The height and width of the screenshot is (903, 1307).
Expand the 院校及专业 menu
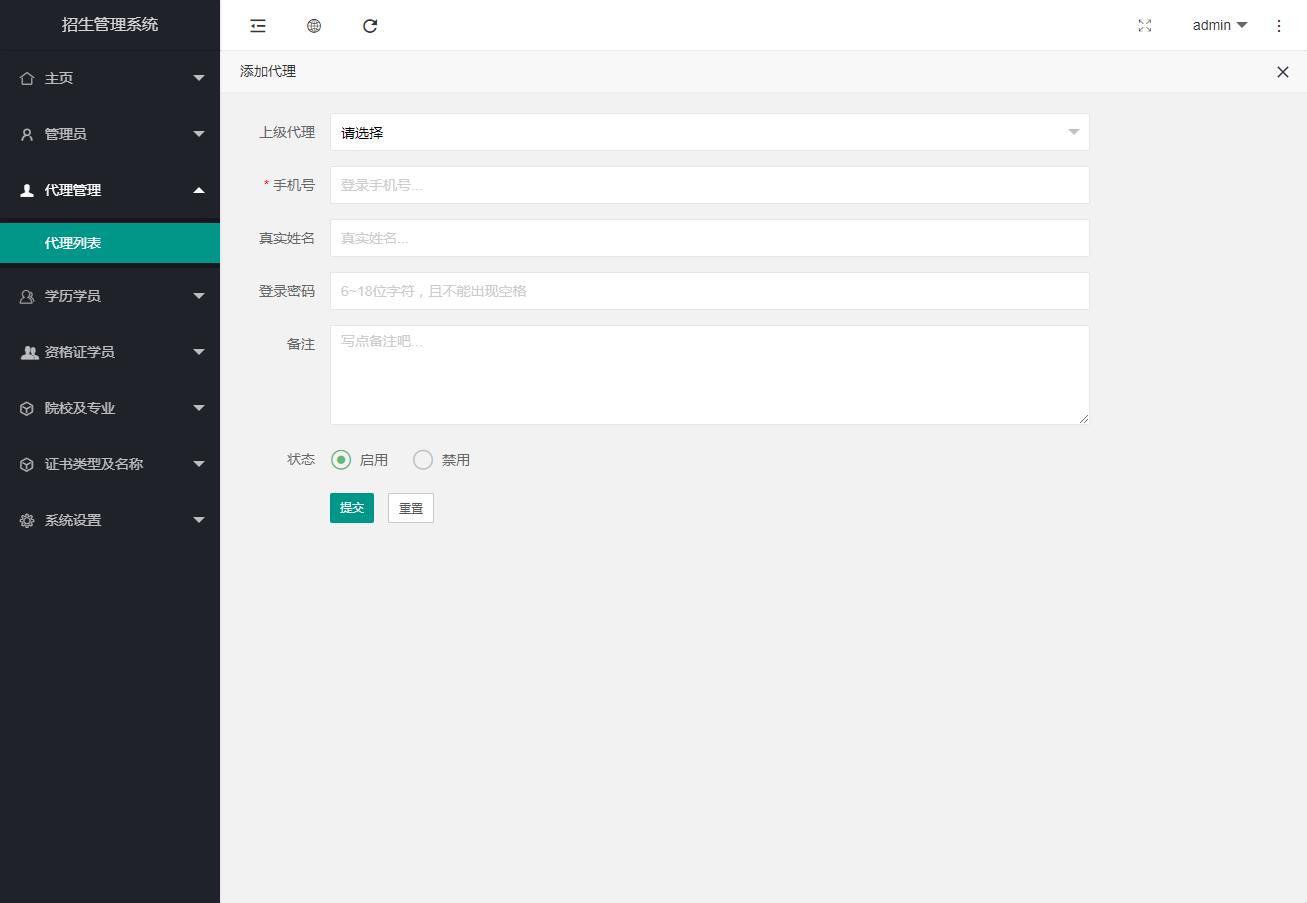tap(110, 408)
